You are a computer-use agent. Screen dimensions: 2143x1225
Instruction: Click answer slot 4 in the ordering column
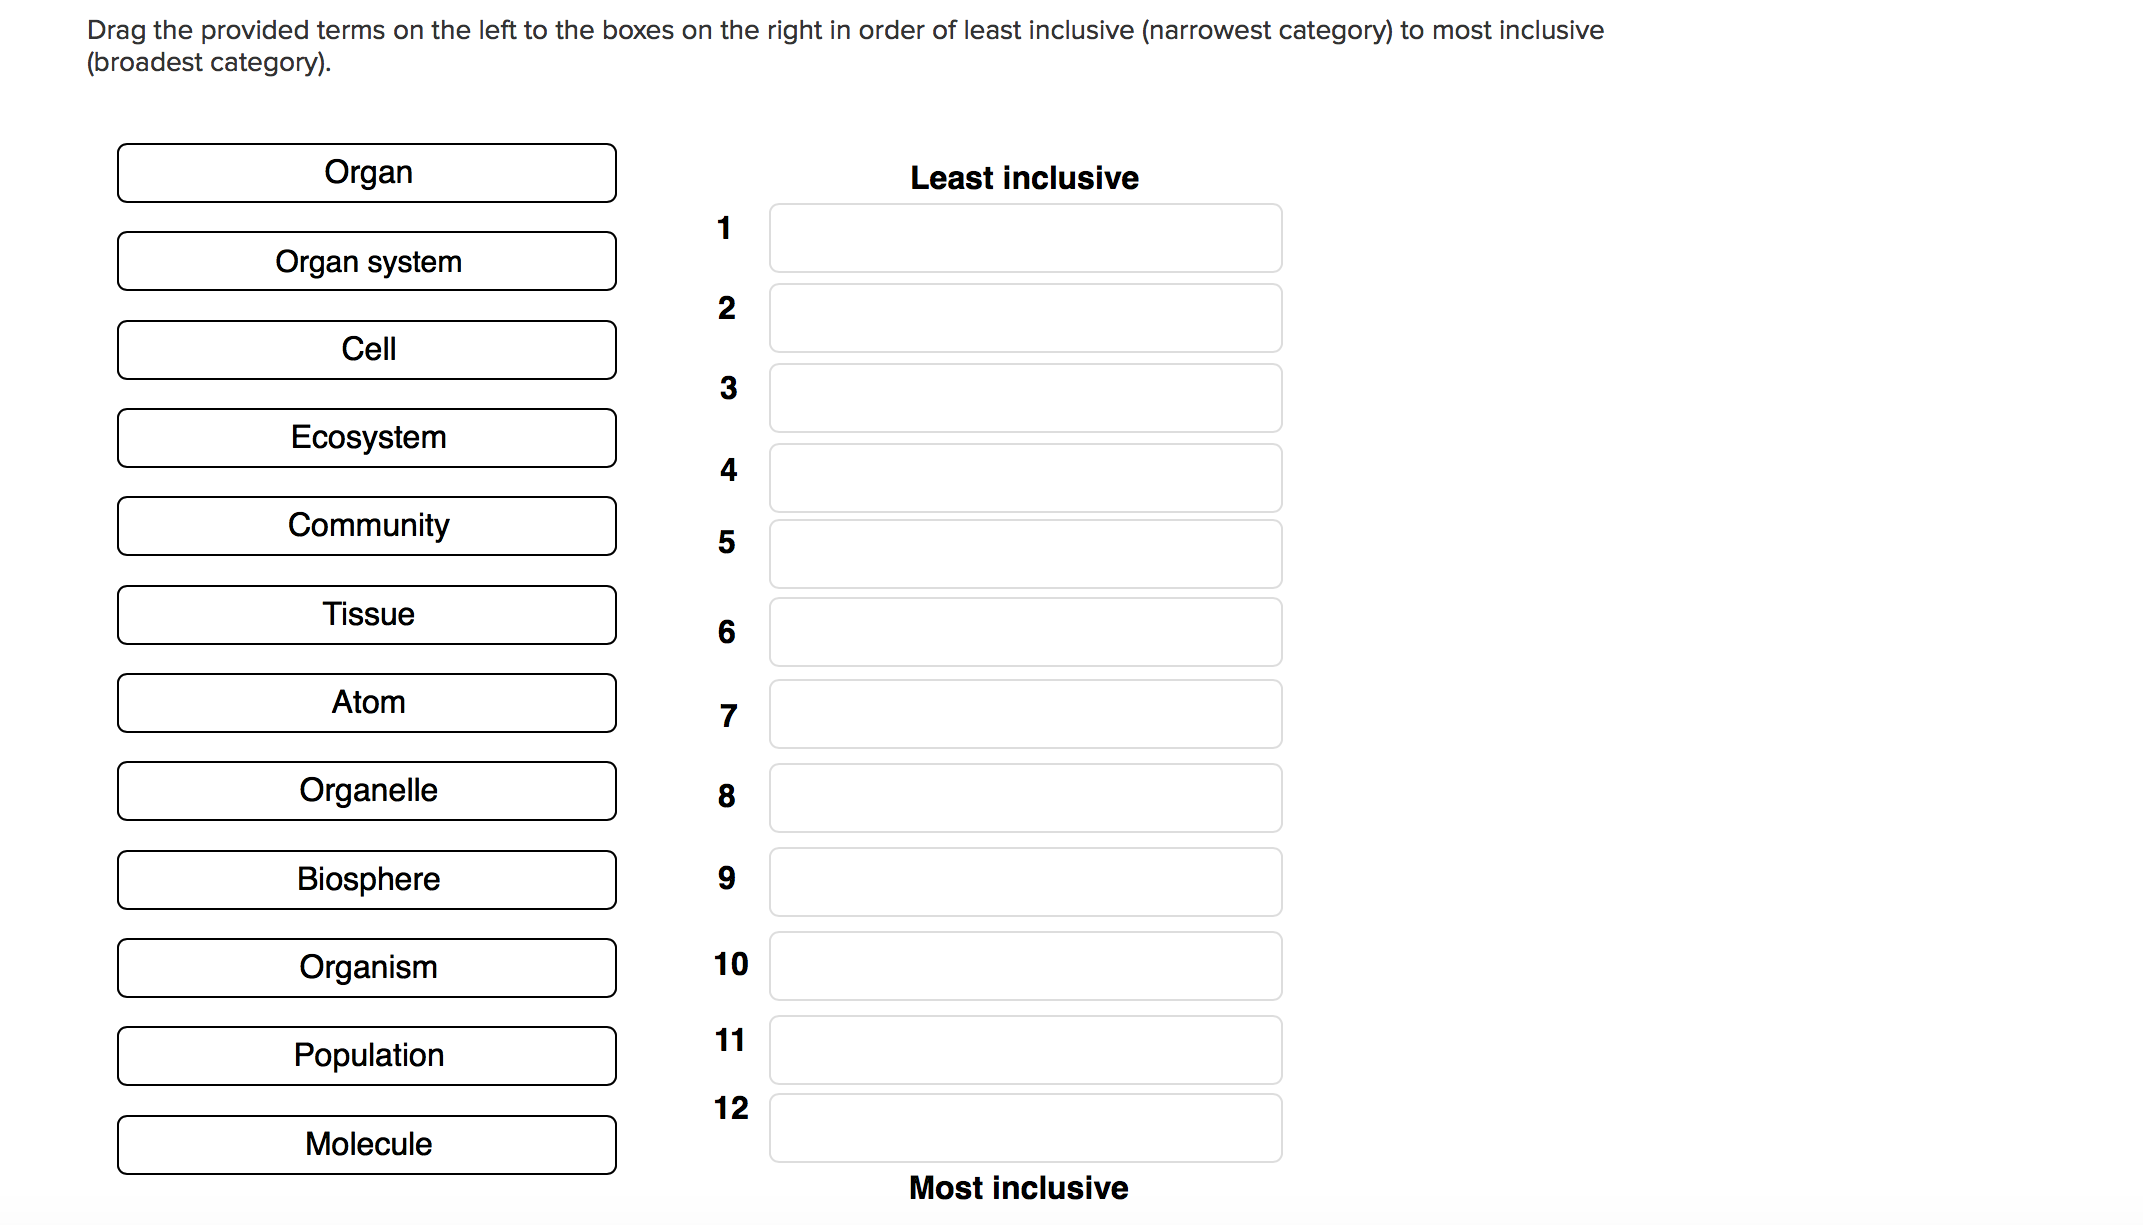click(x=1025, y=477)
